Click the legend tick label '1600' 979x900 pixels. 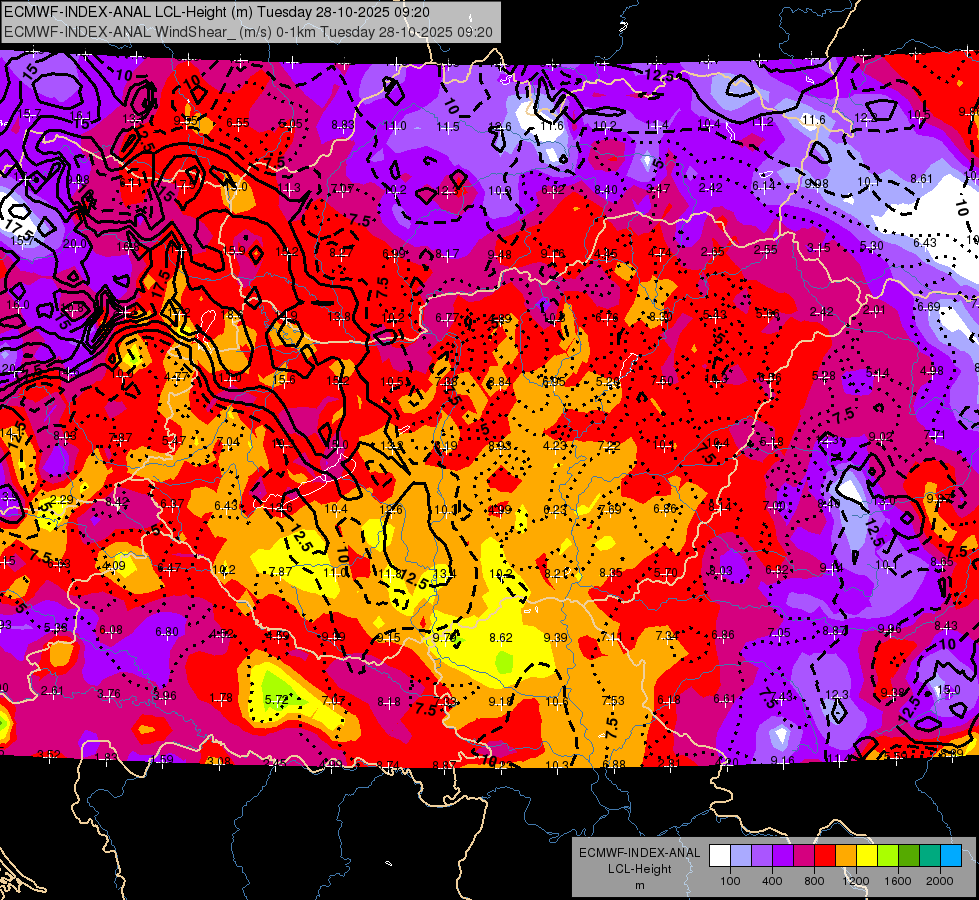pyautogui.click(x=897, y=881)
